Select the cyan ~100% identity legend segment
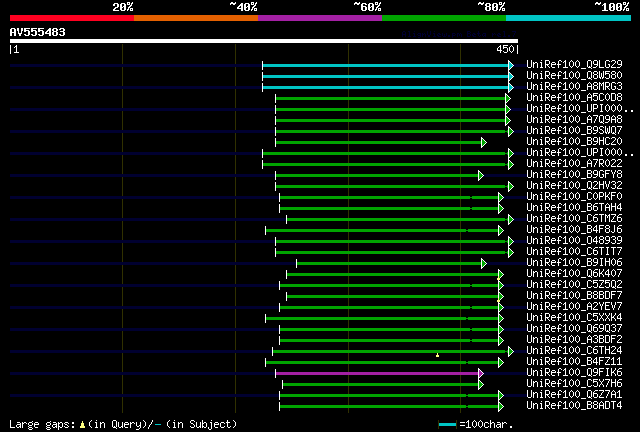The width and height of the screenshot is (640, 432). click(569, 18)
